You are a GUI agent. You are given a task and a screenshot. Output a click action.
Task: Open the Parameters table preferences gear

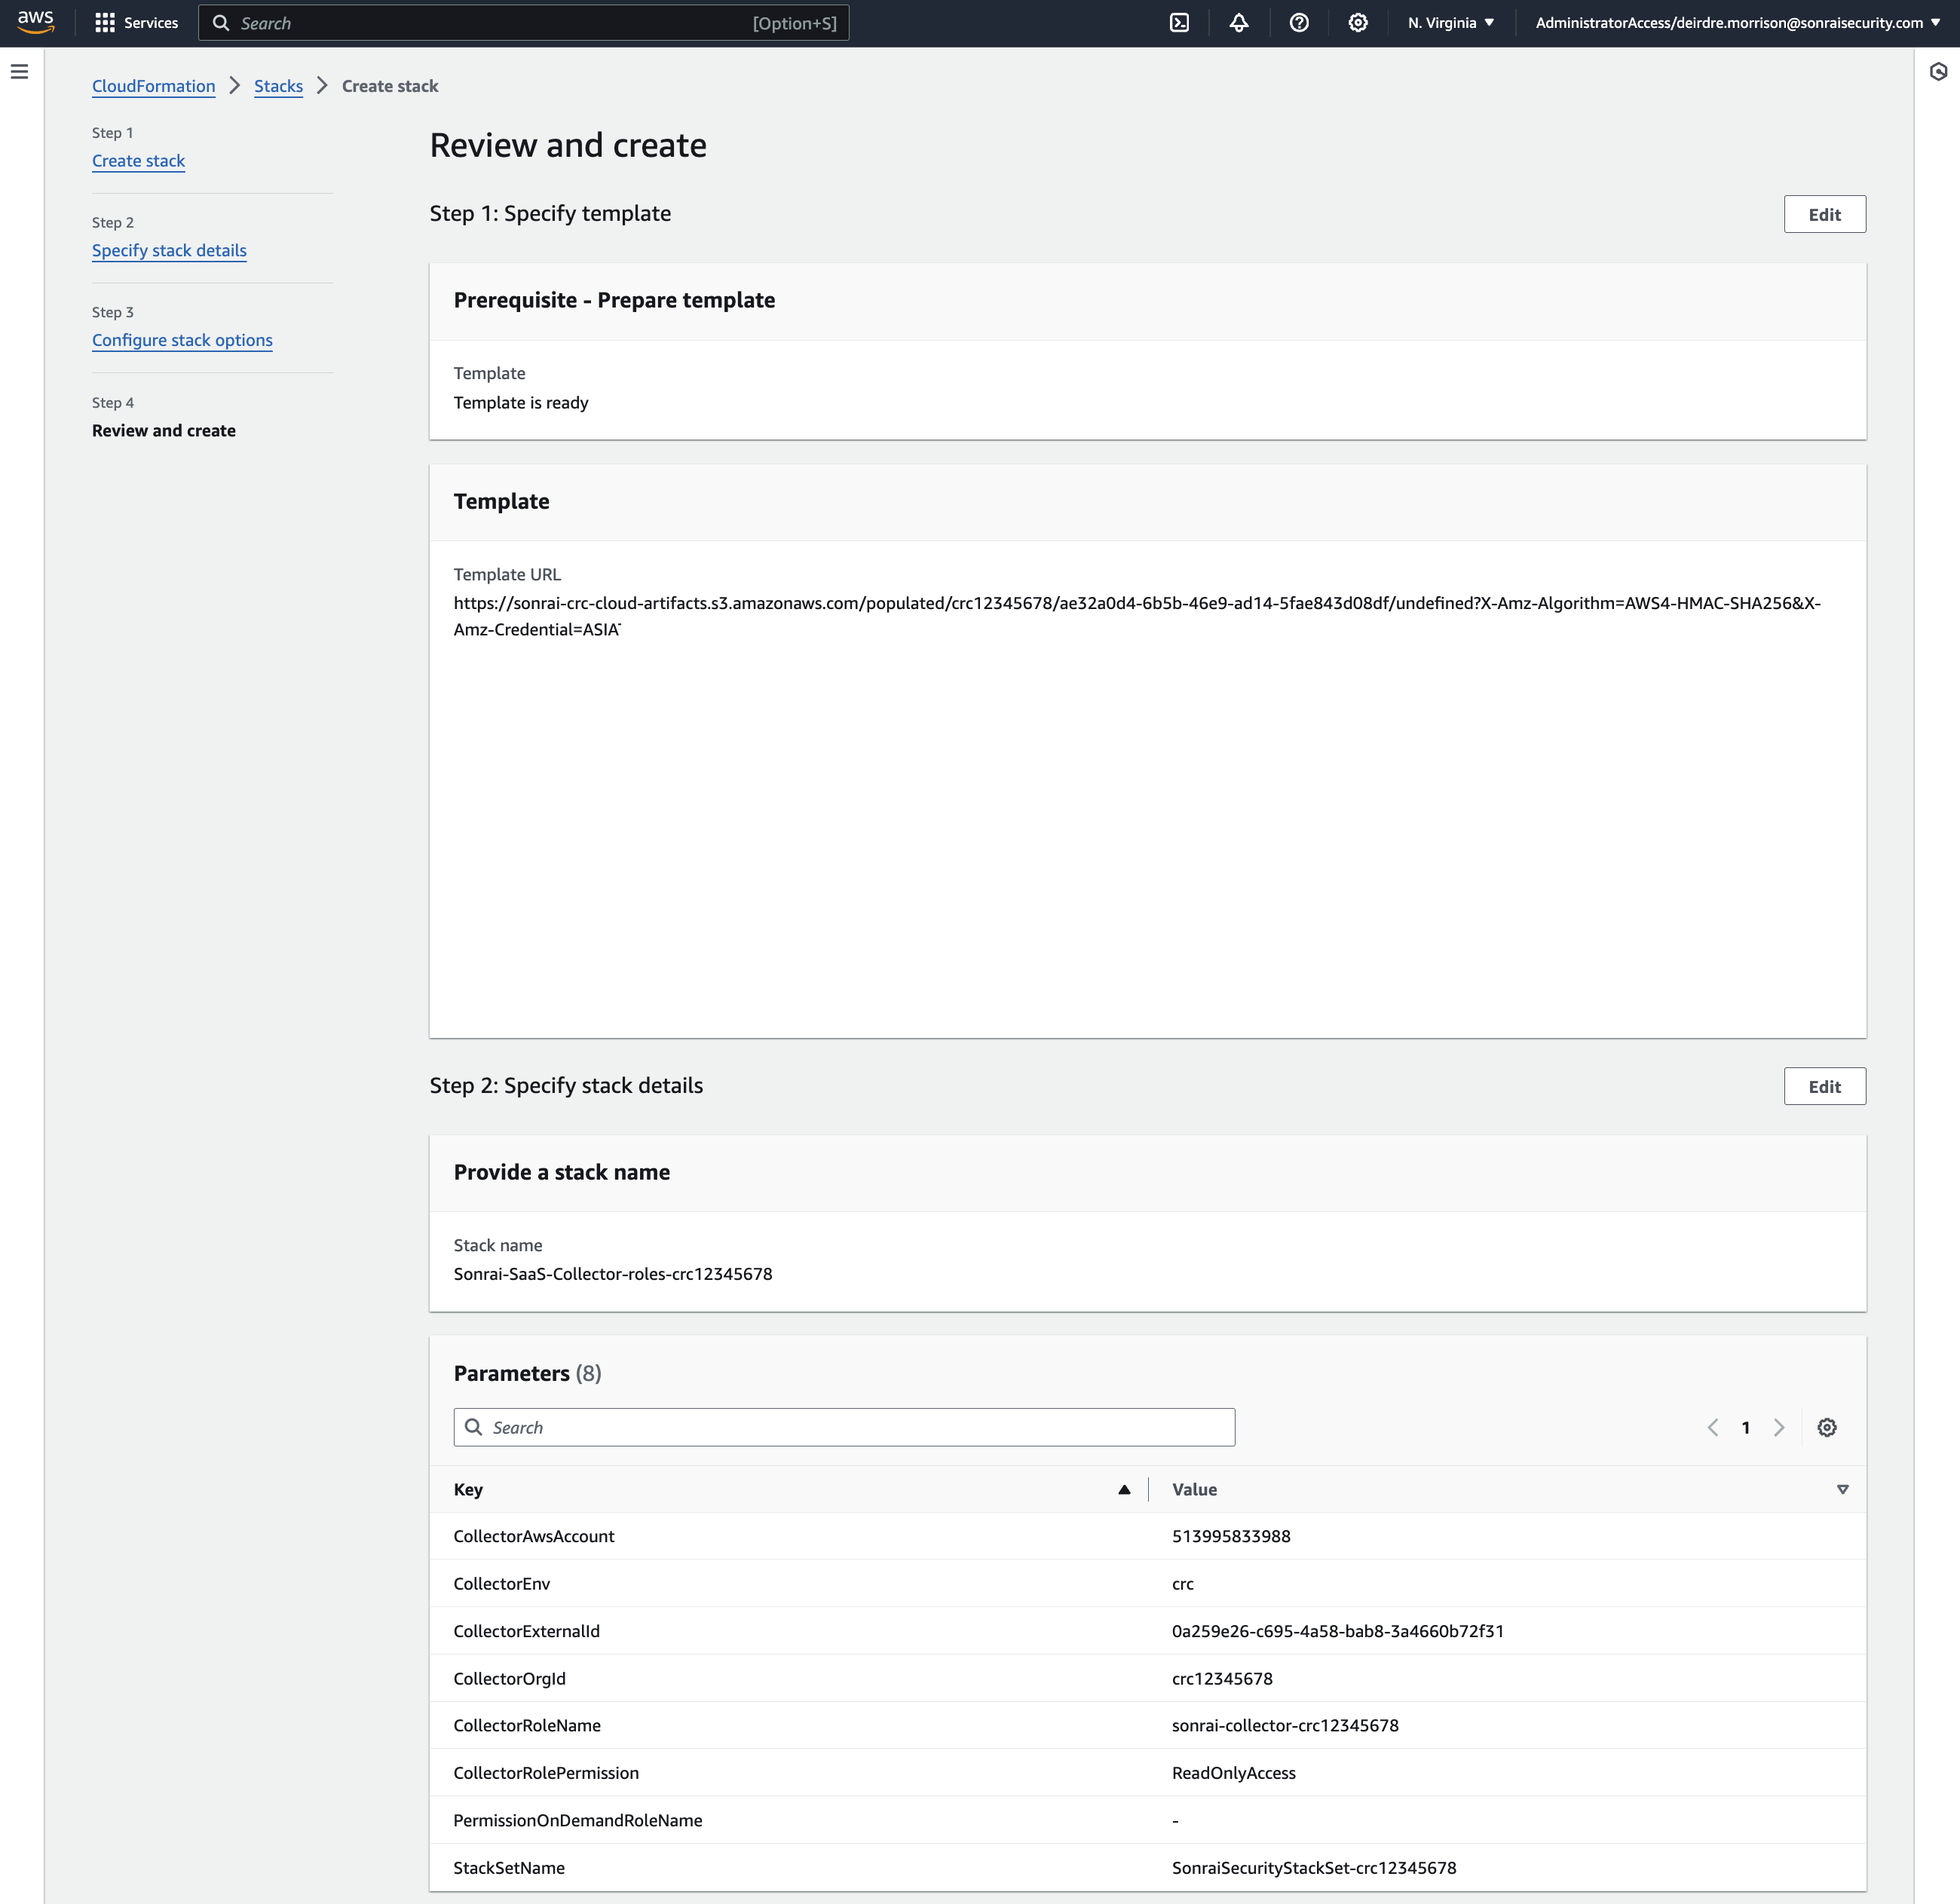click(1827, 1427)
